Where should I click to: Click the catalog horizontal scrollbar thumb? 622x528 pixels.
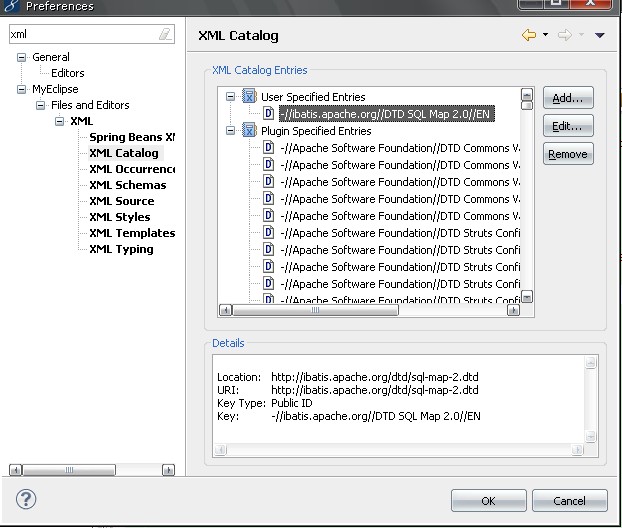point(315,310)
